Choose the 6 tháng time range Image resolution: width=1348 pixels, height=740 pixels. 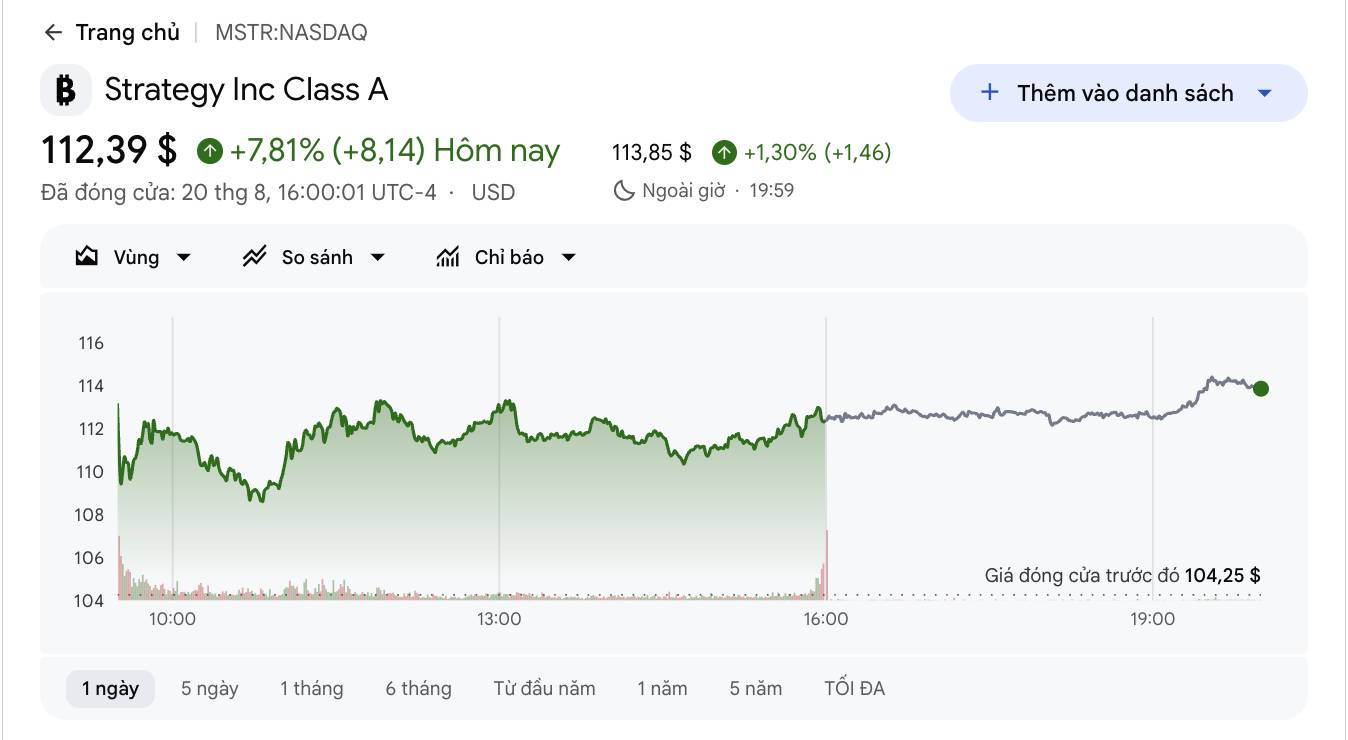pos(419,688)
